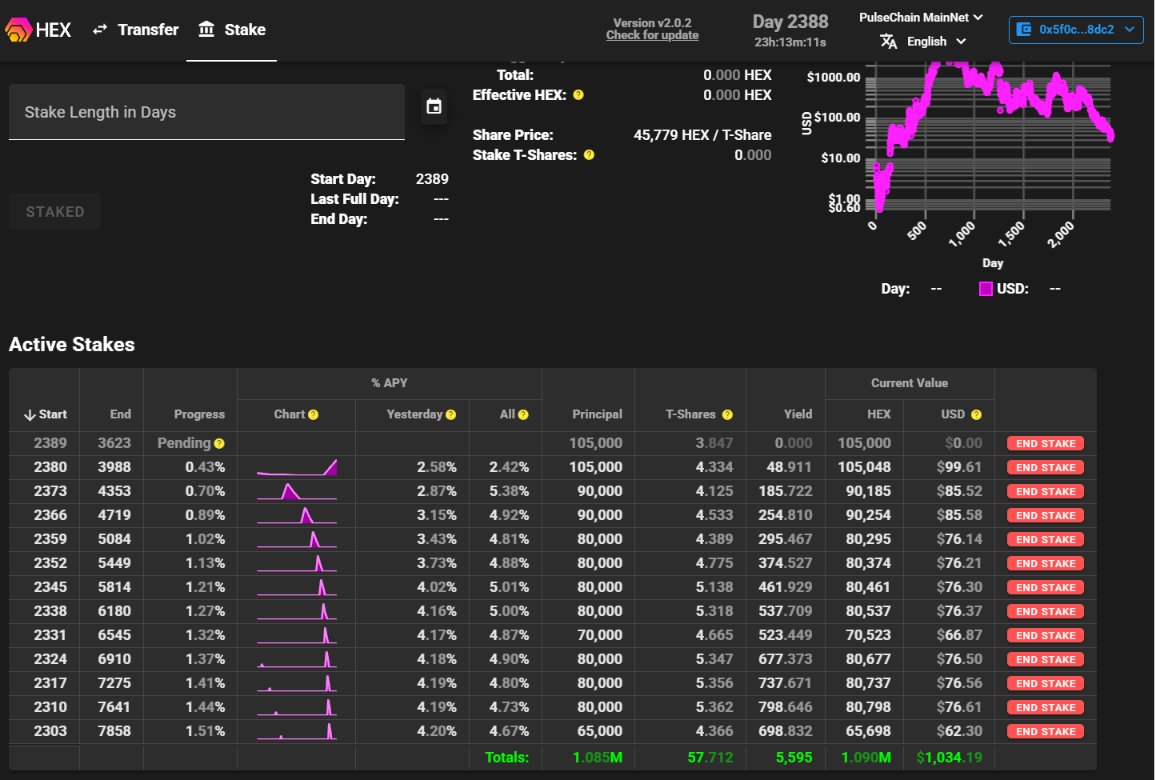Sort table by Start column

(x=45, y=415)
